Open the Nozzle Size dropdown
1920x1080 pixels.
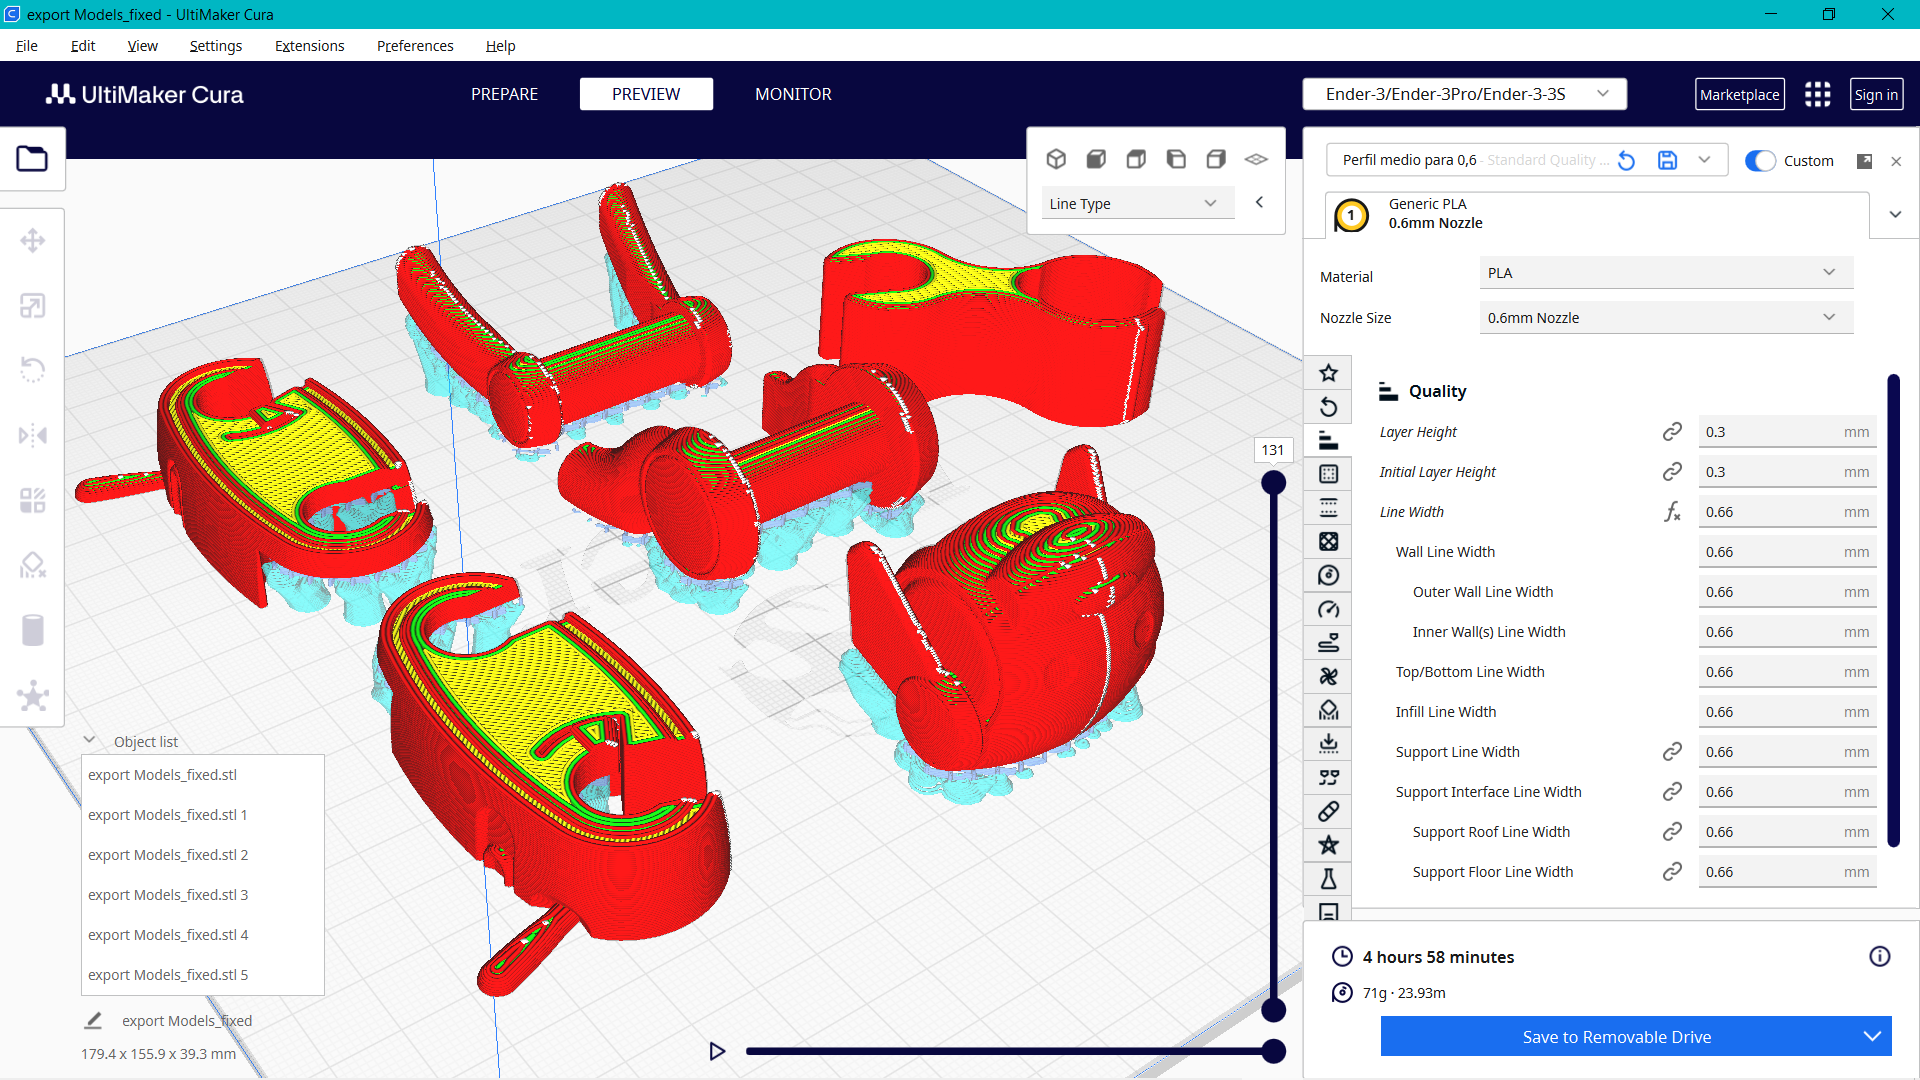(x=1665, y=317)
